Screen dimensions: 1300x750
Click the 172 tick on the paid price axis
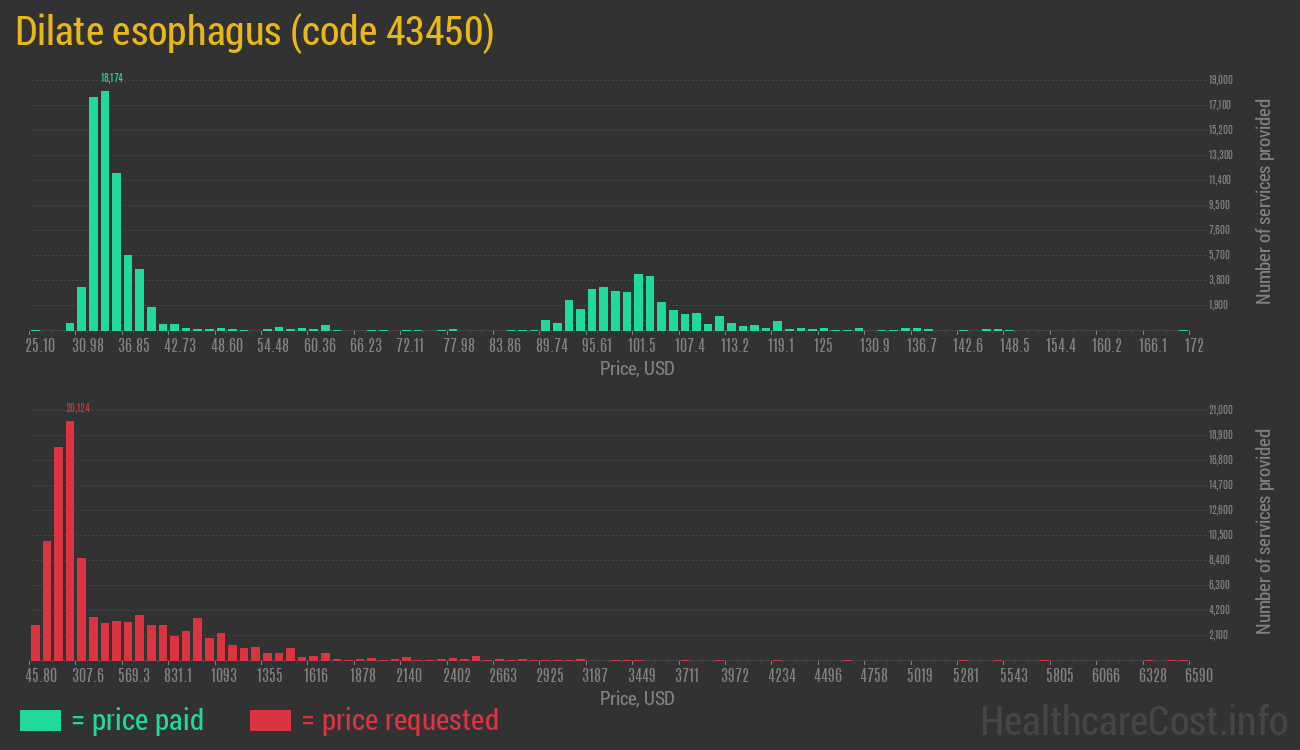[x=1193, y=346]
